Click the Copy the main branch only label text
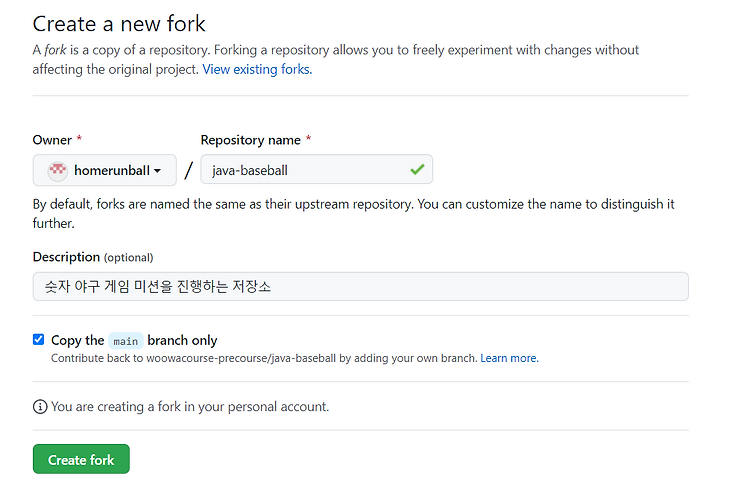The image size is (750, 502). pos(134,340)
